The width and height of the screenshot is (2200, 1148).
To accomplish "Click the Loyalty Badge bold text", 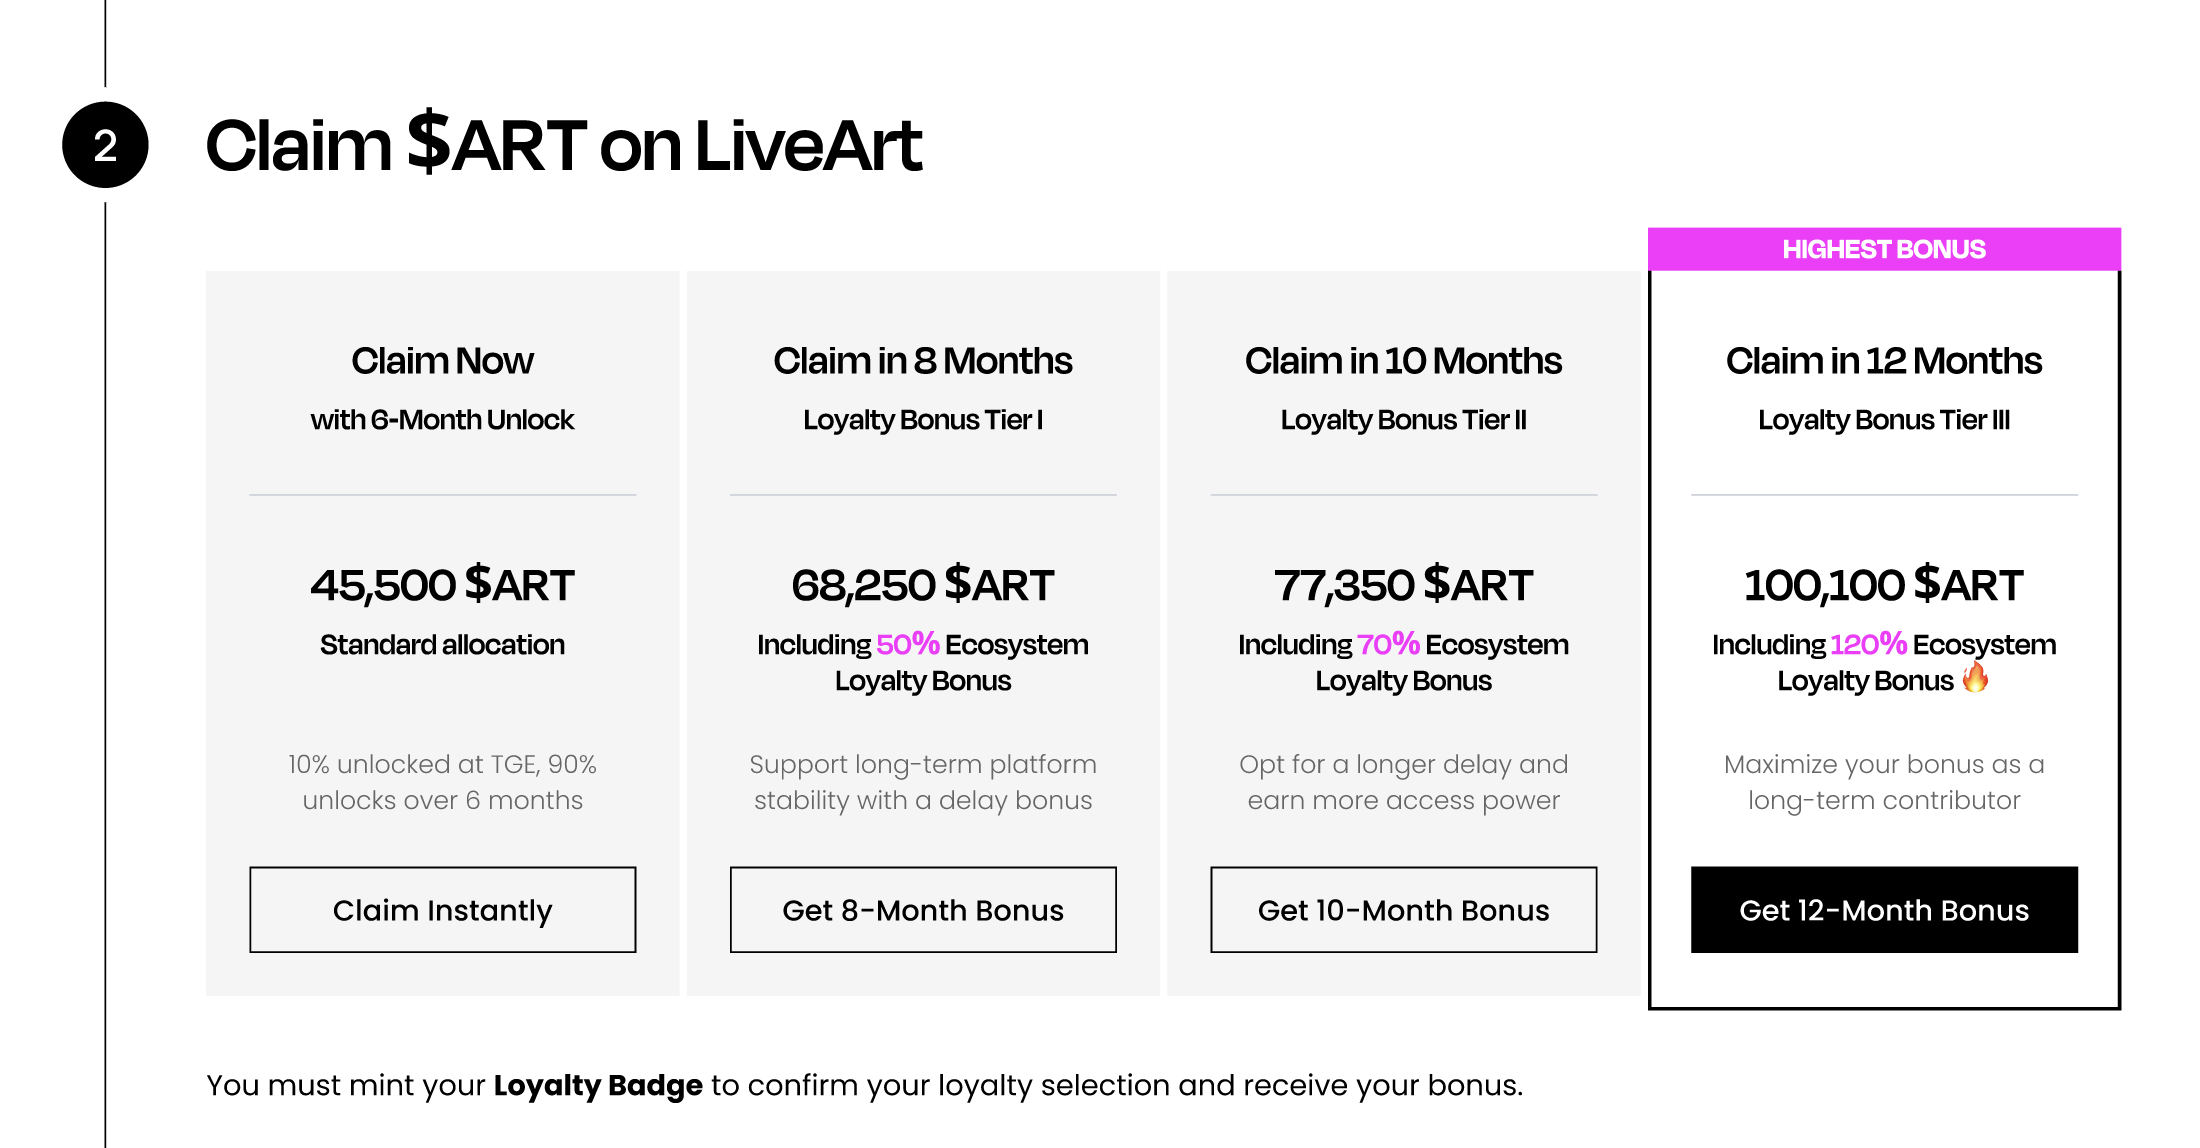I will [598, 1085].
